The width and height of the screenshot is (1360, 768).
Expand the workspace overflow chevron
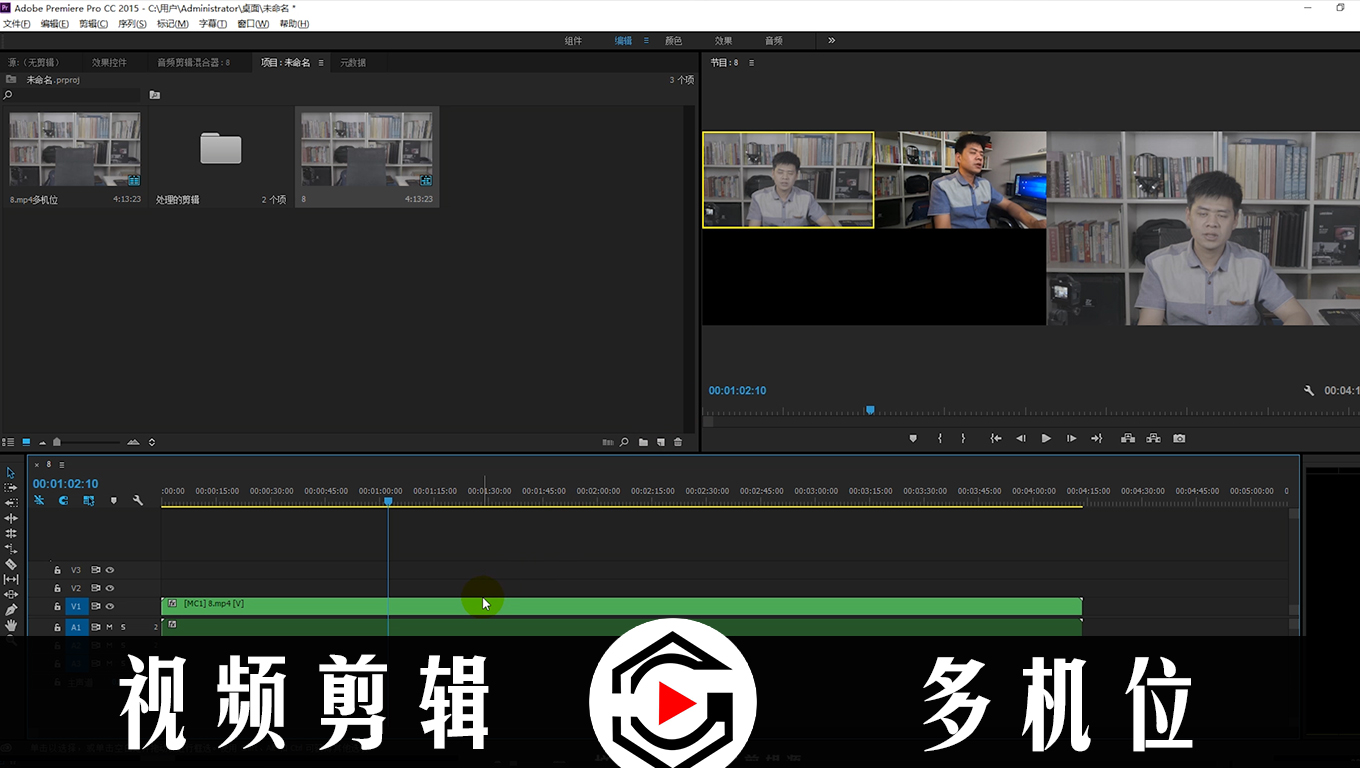pyautogui.click(x=831, y=41)
